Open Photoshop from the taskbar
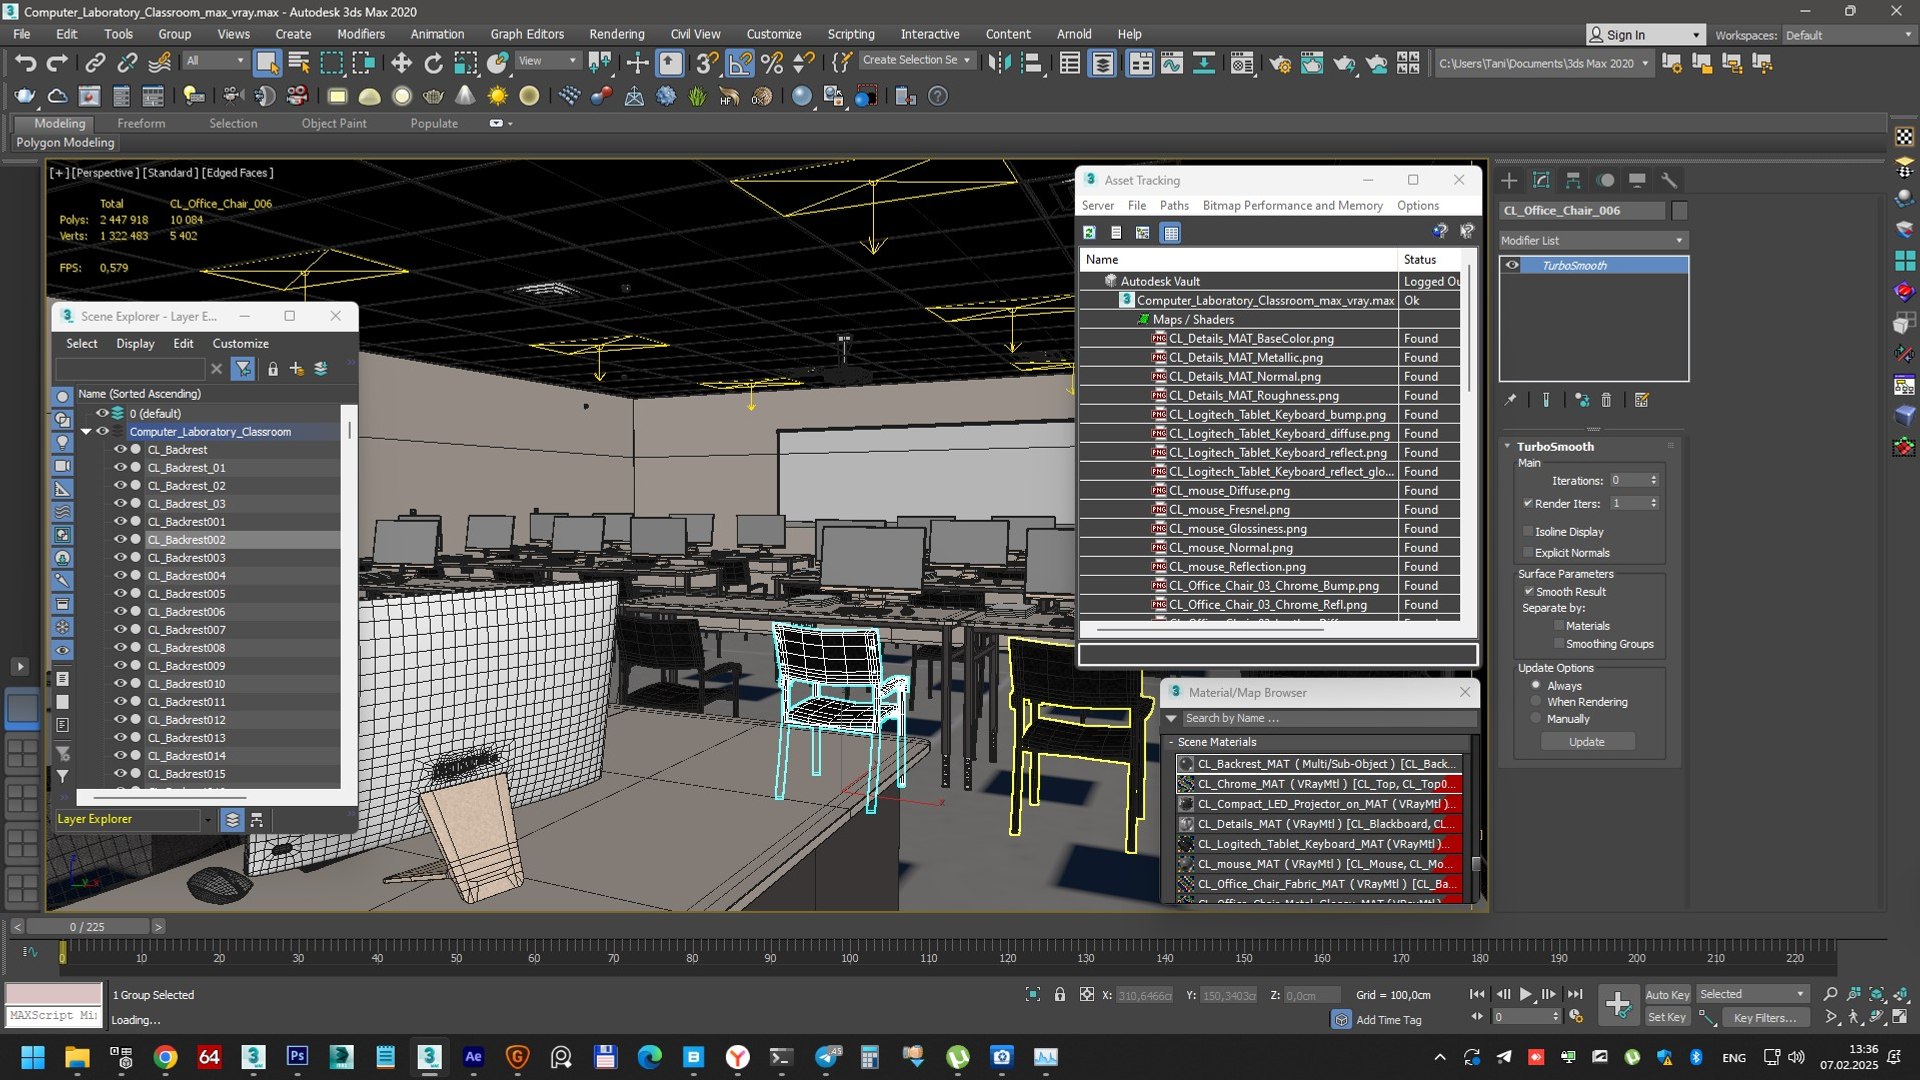 [x=297, y=1057]
